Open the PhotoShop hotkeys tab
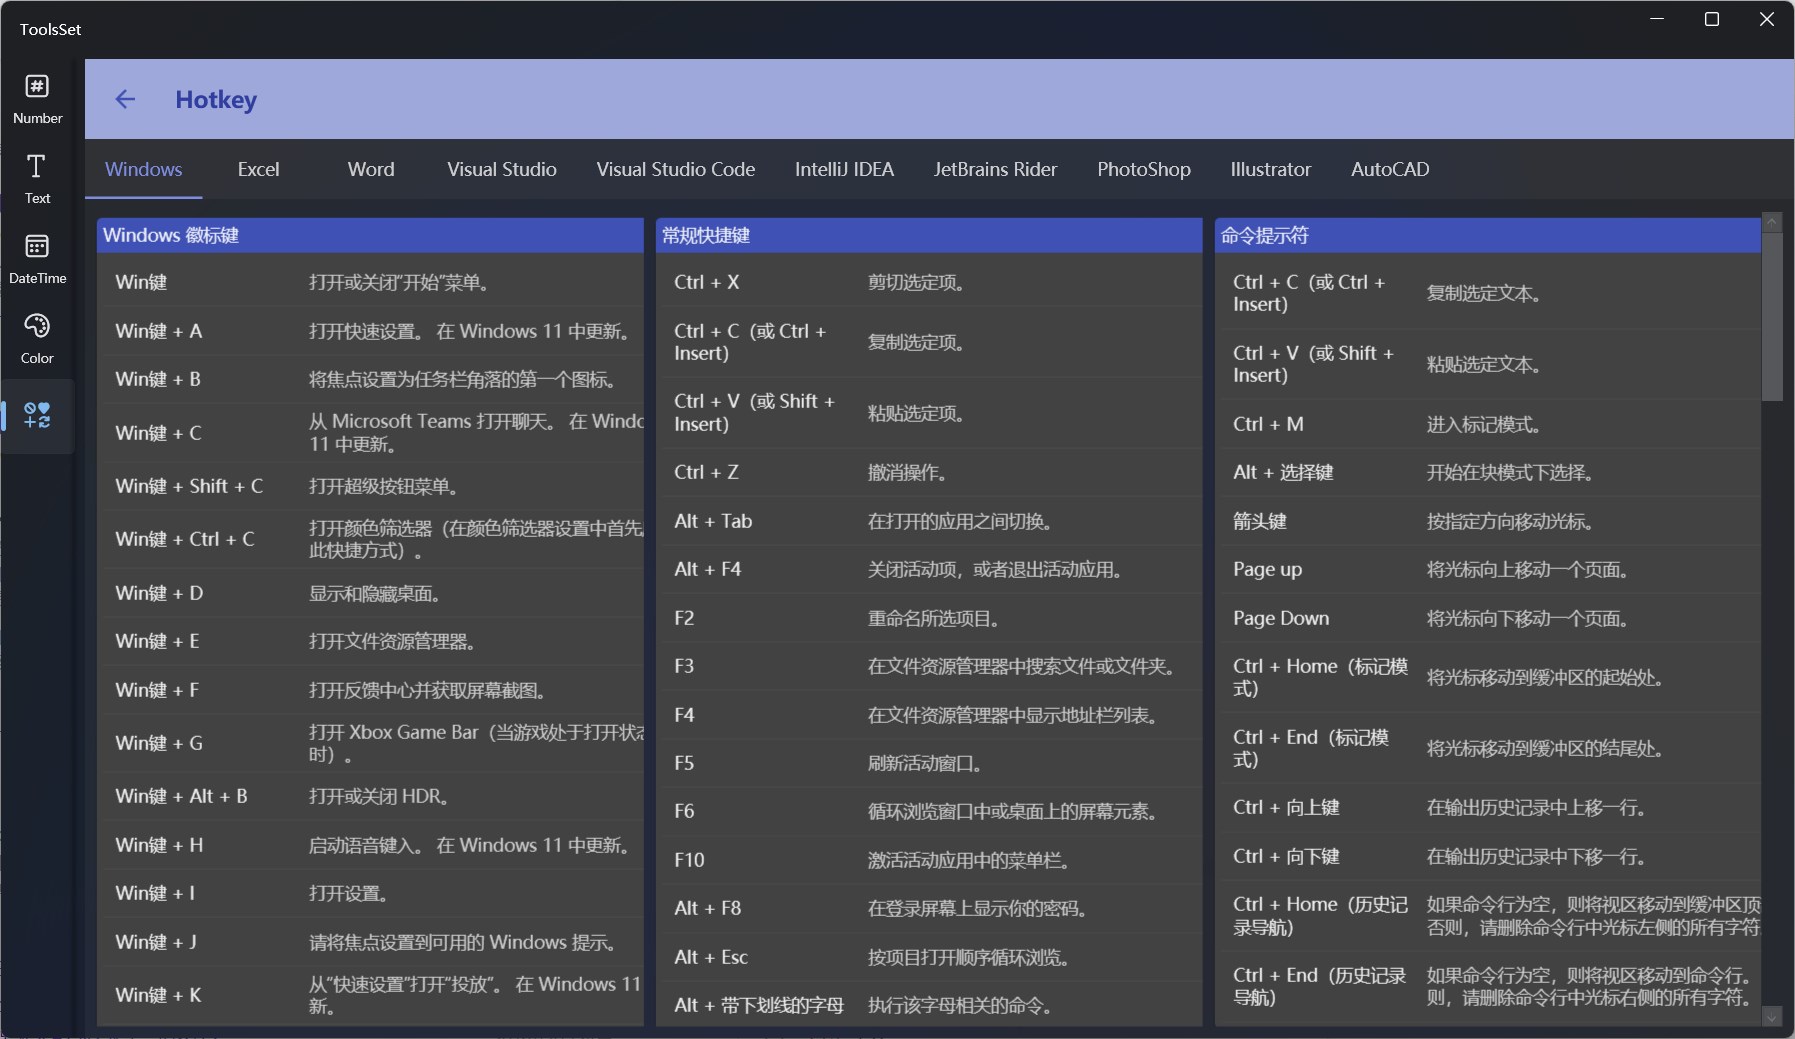The height and width of the screenshot is (1039, 1795). click(x=1144, y=169)
